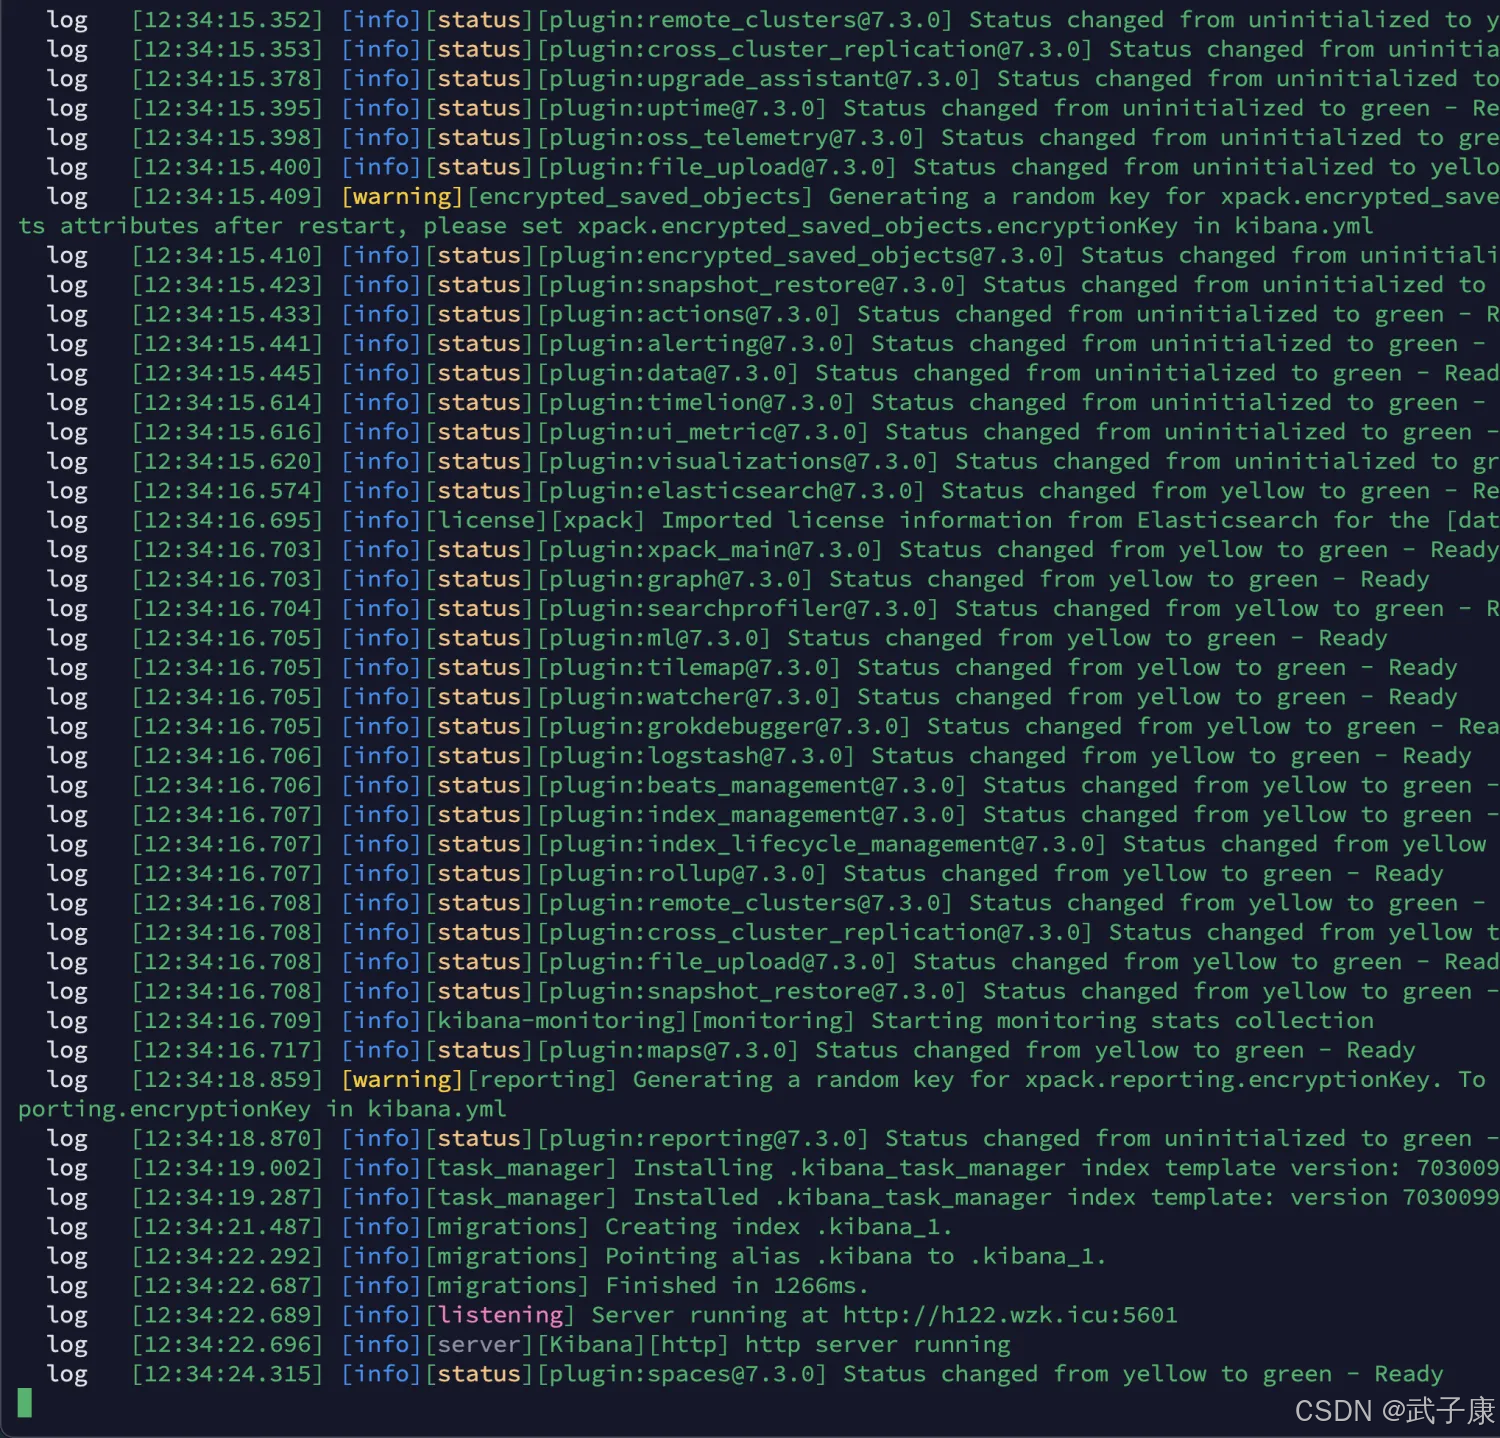This screenshot has width=1500, height=1438.
Task: Click the plugin:alerting@7.3.0 entry
Action: (696, 344)
